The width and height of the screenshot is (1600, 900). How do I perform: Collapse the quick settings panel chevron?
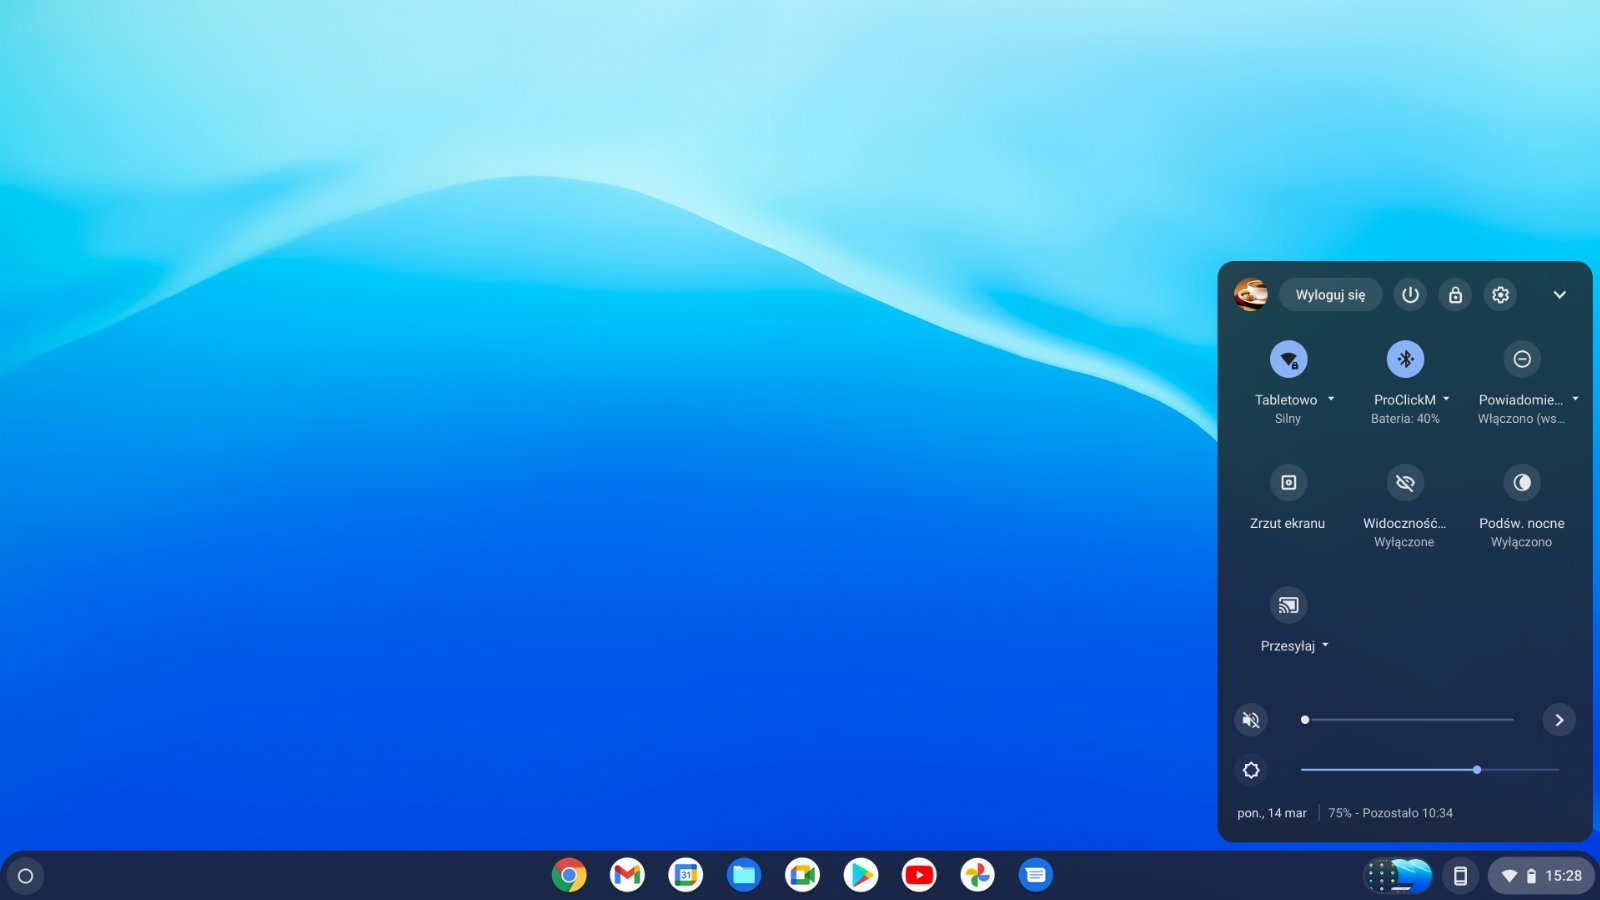[1559, 295]
